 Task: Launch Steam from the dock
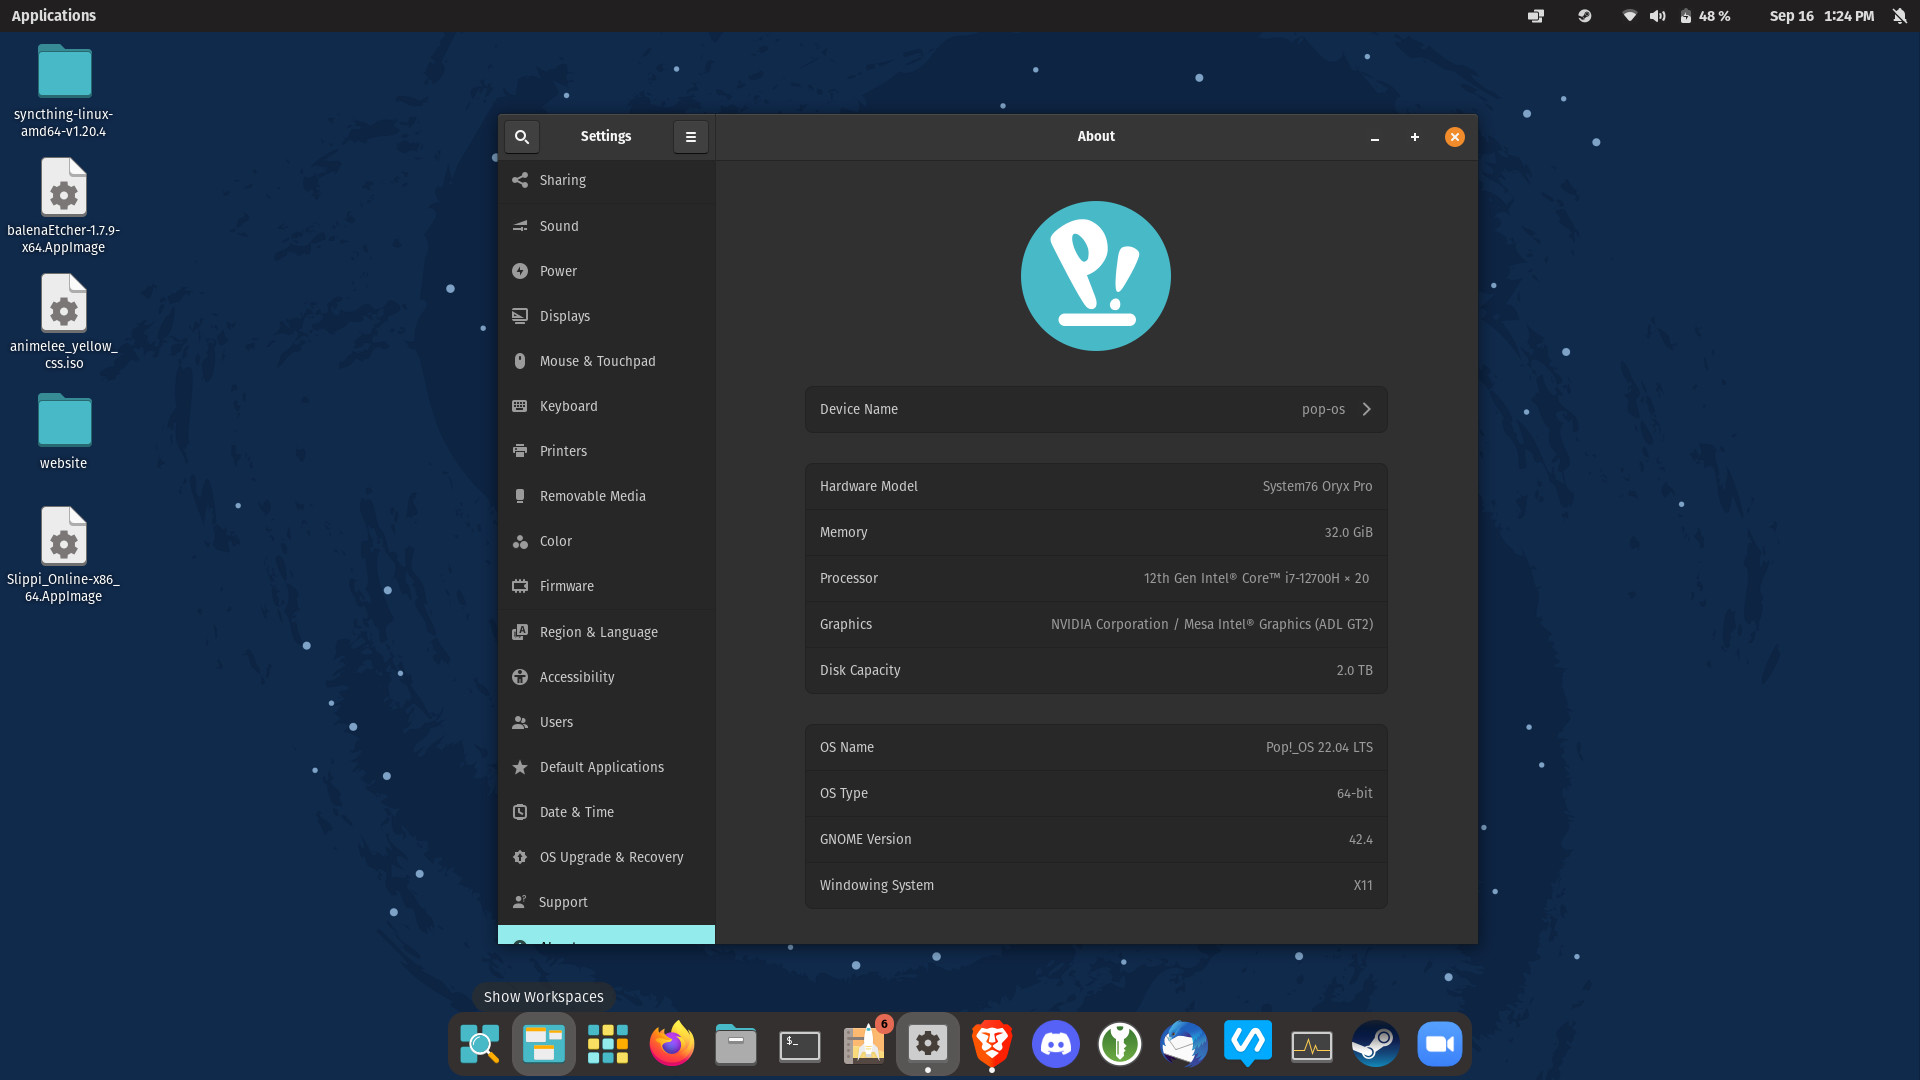point(1375,1044)
